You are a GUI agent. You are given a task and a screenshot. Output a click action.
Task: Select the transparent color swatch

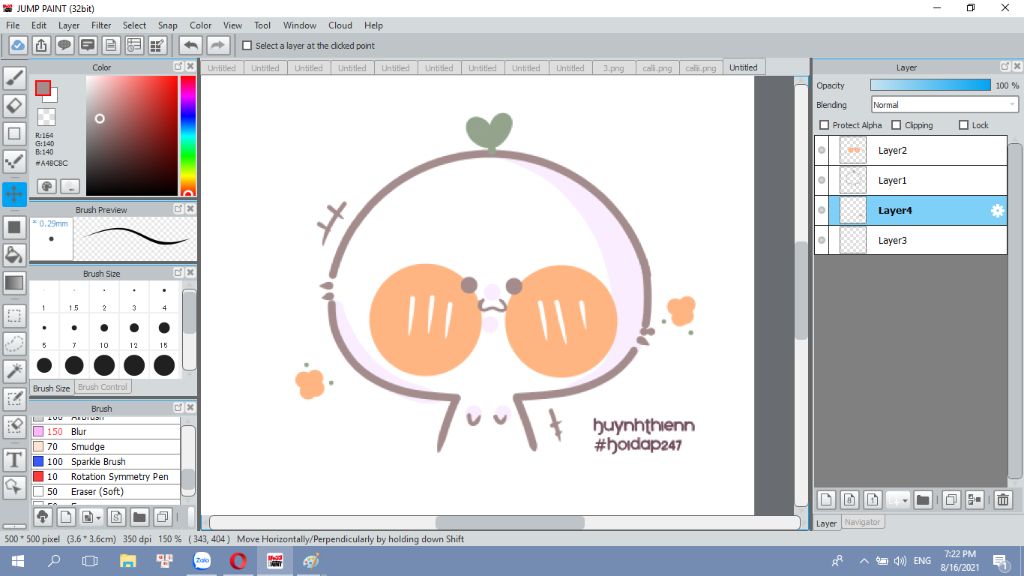click(x=46, y=117)
